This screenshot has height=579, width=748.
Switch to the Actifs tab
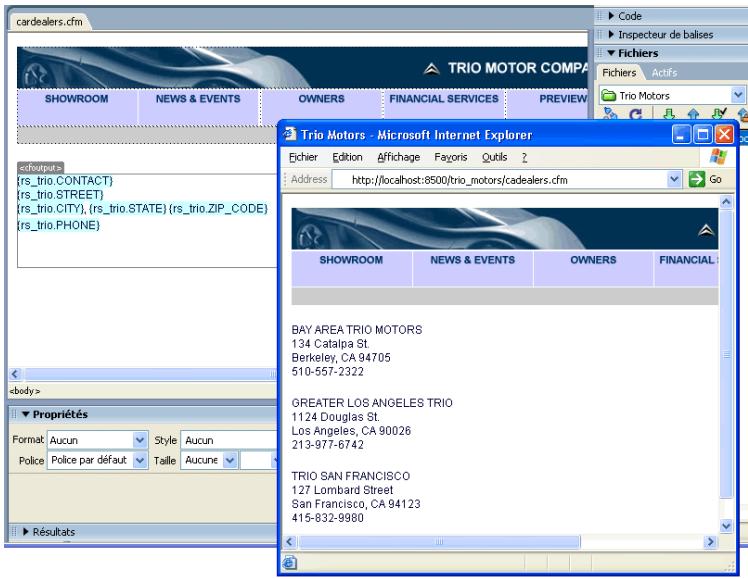pos(664,72)
